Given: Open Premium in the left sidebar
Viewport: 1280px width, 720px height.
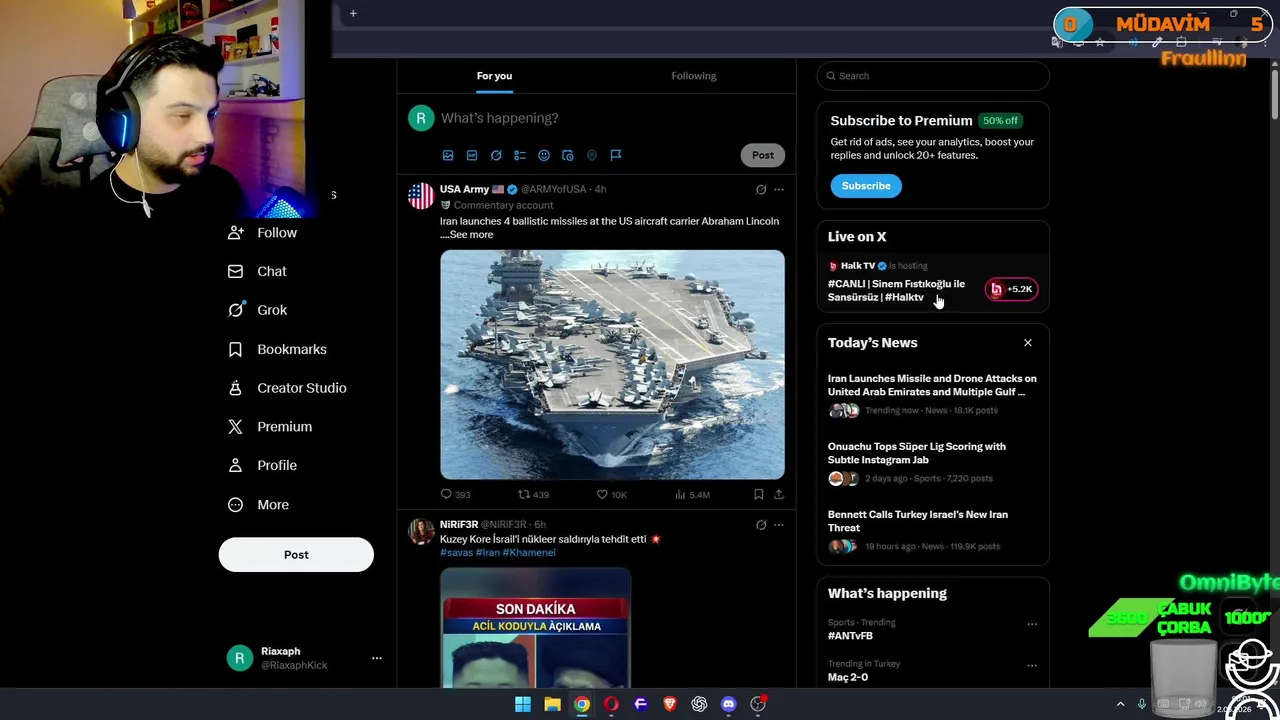Looking at the screenshot, I should [271, 427].
